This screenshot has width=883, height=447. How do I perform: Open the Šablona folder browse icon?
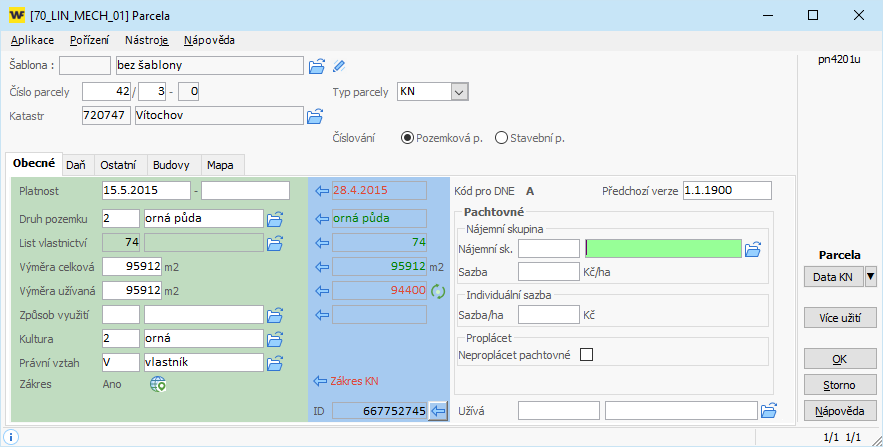(317, 66)
